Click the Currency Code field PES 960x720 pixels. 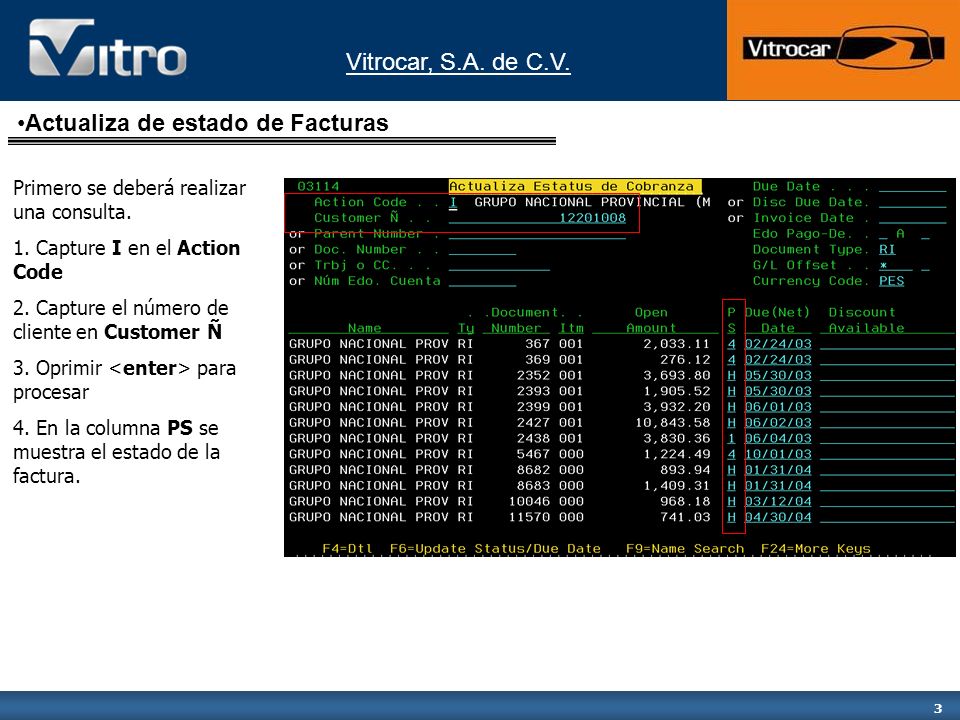(891, 281)
